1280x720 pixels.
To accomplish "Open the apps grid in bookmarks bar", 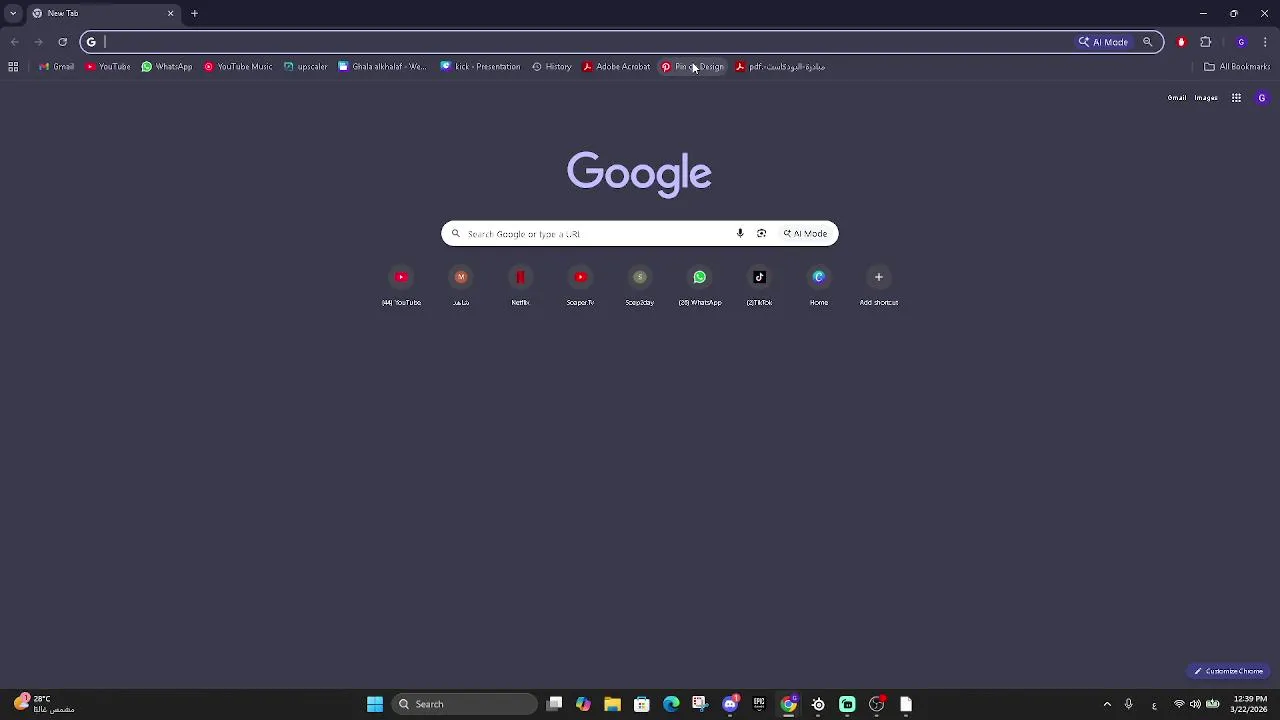I will [x=13, y=67].
